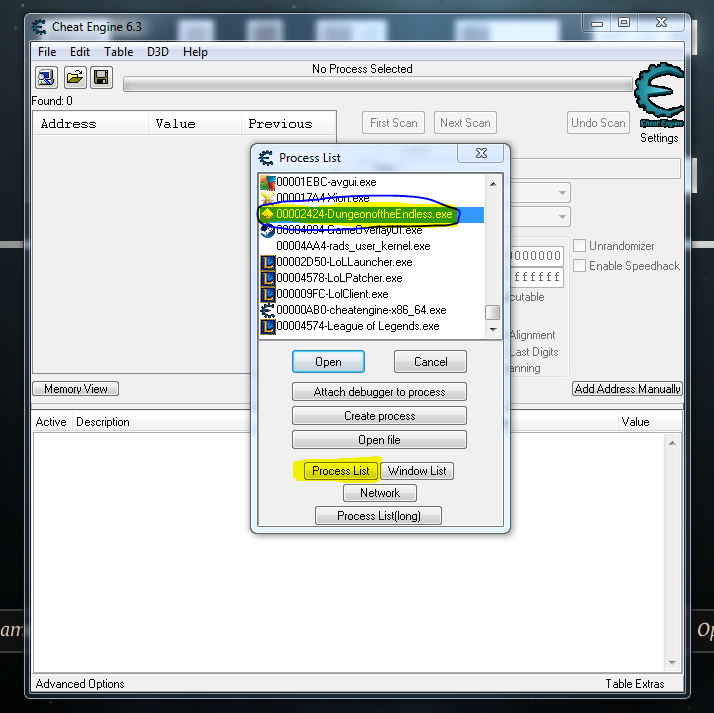714x713 pixels.
Task: Click the Process List(long) button
Action: (x=378, y=516)
